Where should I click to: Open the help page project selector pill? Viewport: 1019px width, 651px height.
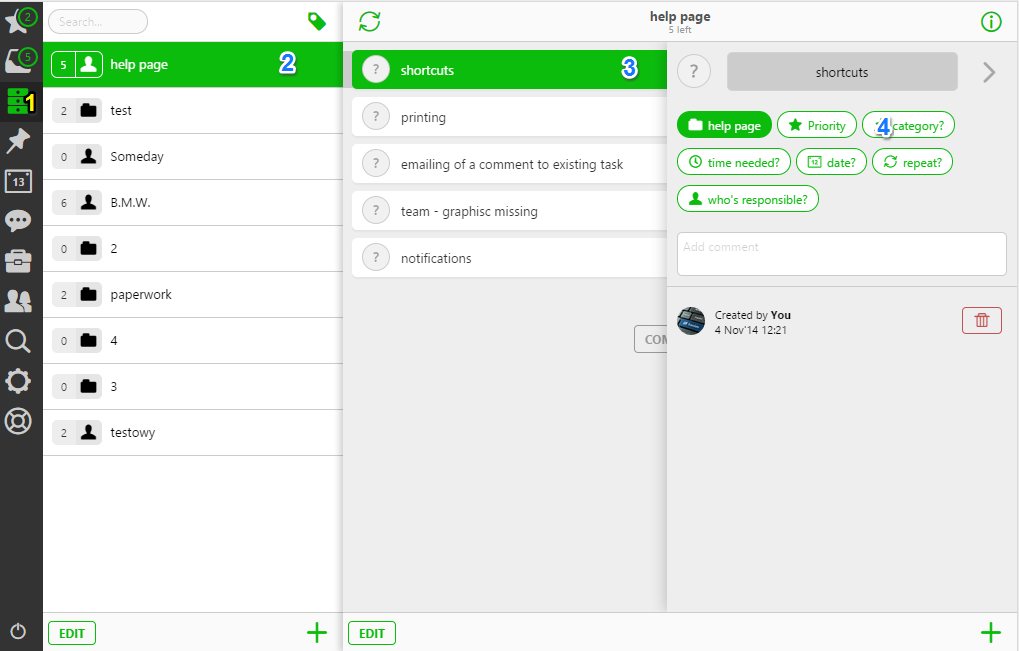[724, 125]
